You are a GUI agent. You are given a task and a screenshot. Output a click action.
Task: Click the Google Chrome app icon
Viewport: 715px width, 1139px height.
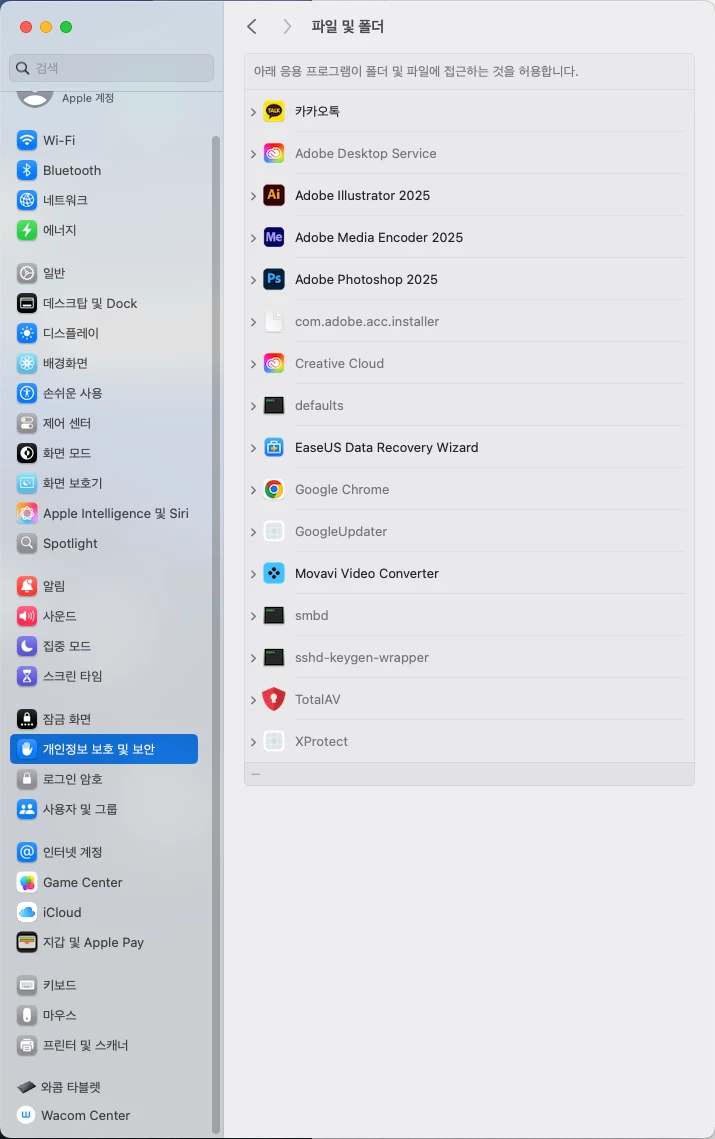coord(274,490)
